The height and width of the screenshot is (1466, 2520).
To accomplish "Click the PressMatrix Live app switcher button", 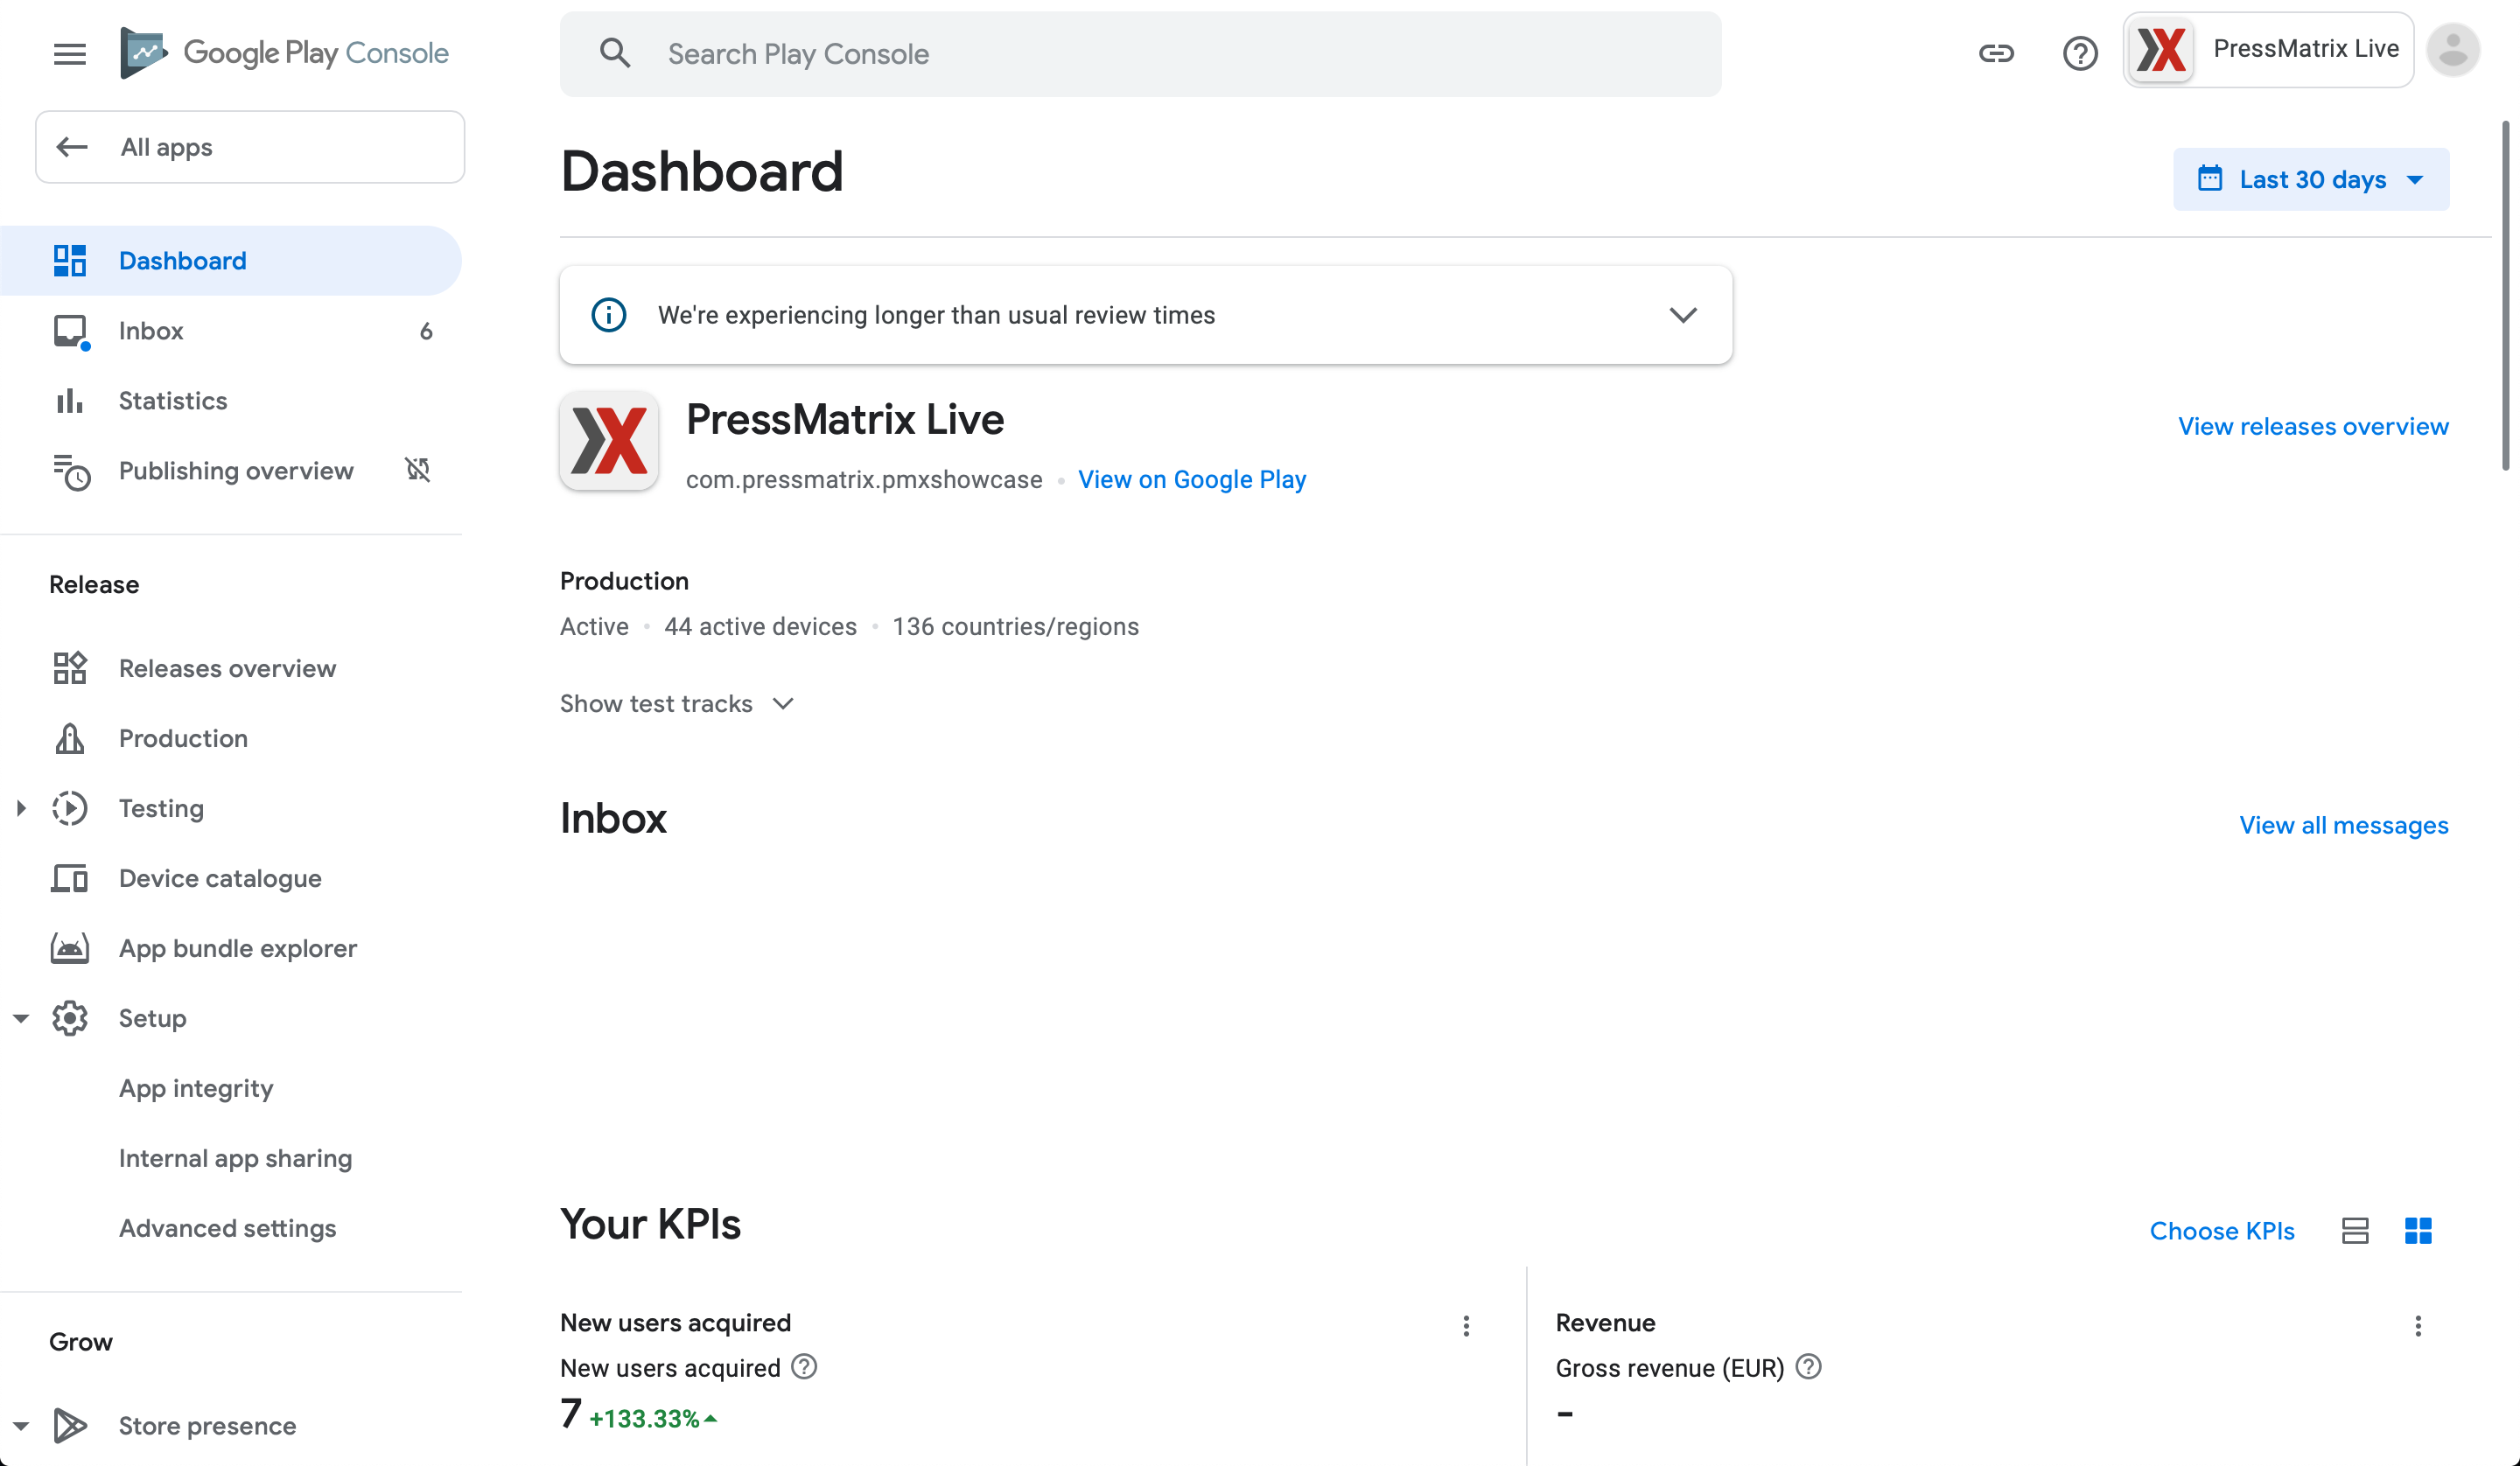I will 2268,49.
